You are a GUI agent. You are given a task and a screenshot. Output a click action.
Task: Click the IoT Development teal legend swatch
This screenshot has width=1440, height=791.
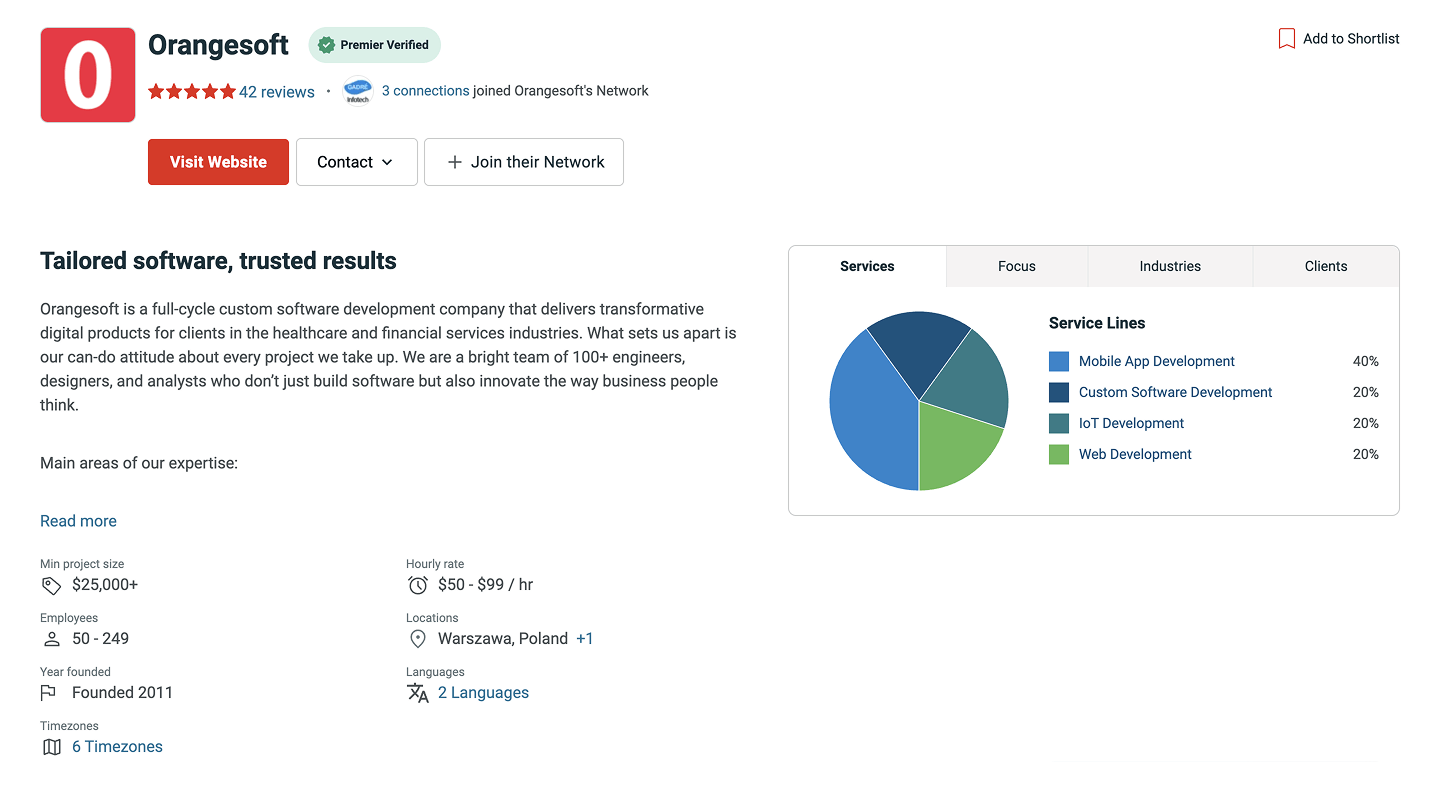coord(1059,423)
